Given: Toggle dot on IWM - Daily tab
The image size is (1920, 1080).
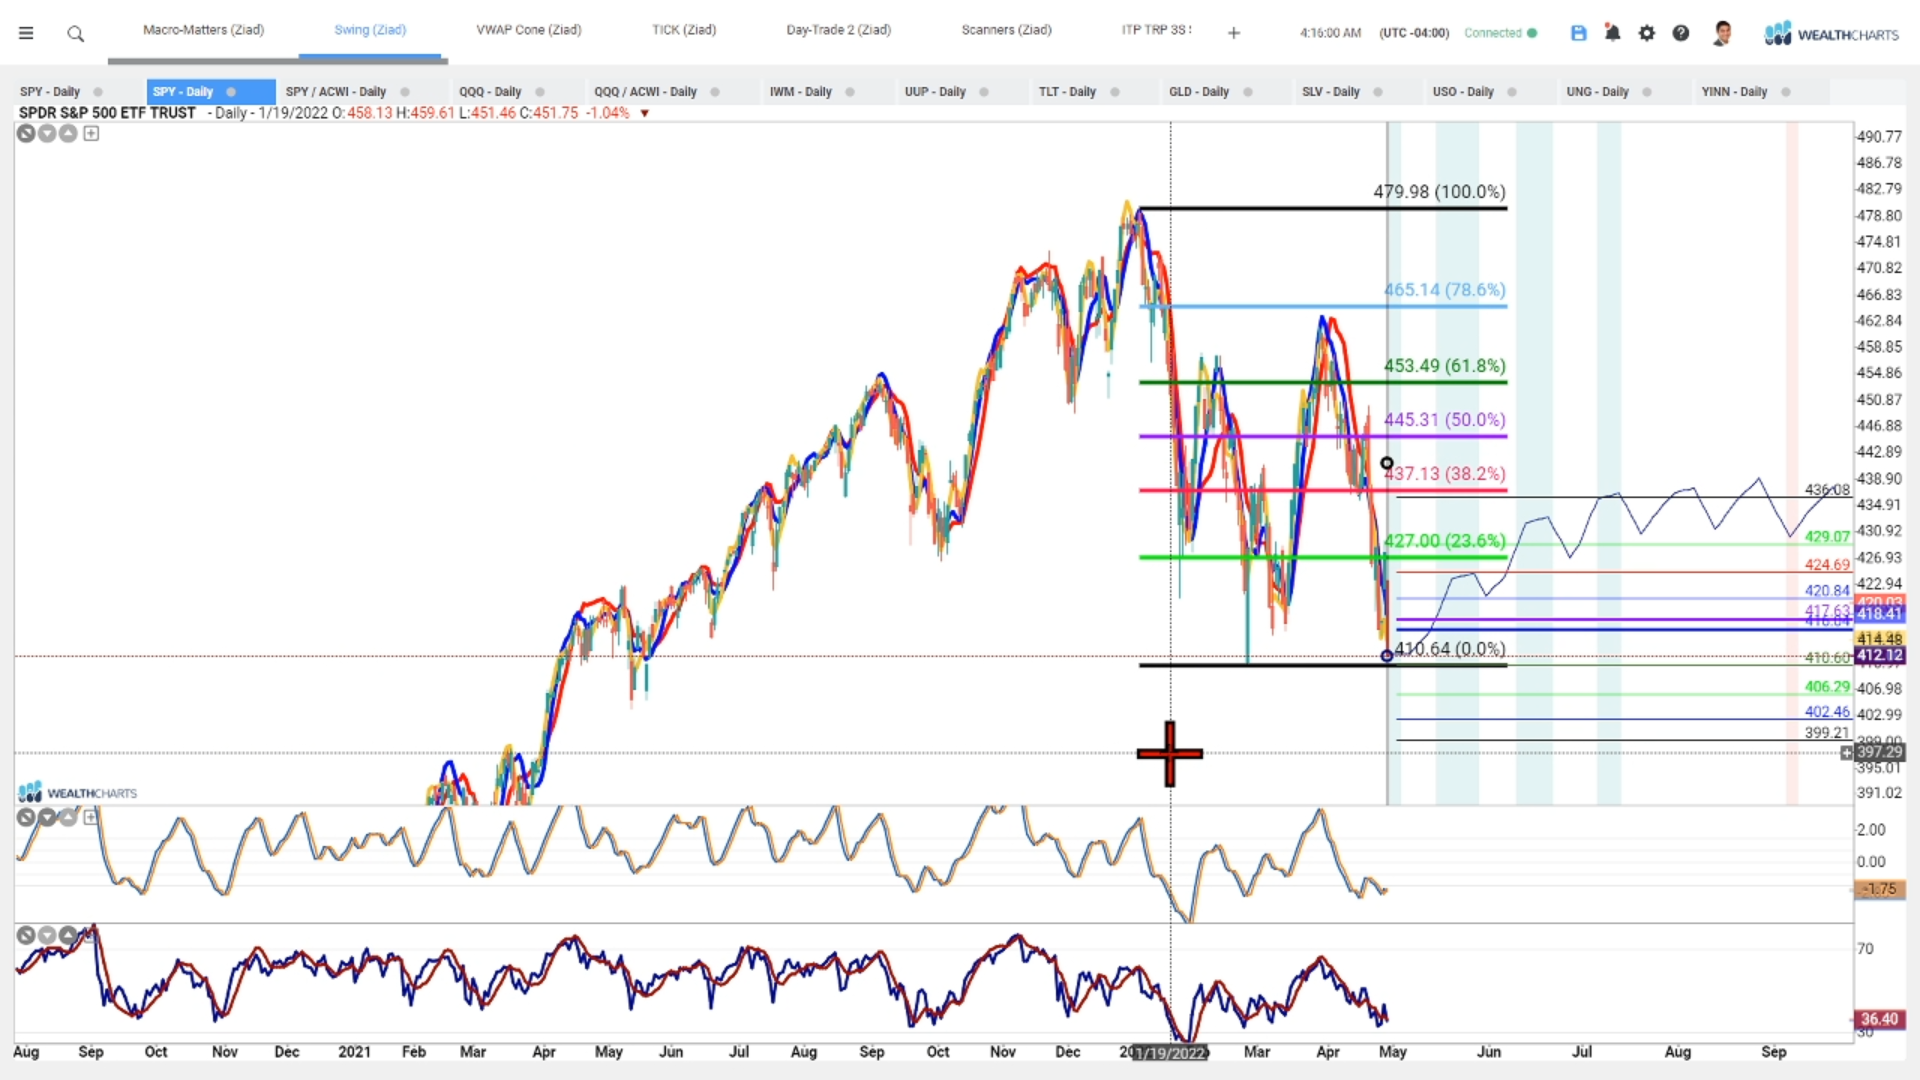Looking at the screenshot, I should pos(850,92).
